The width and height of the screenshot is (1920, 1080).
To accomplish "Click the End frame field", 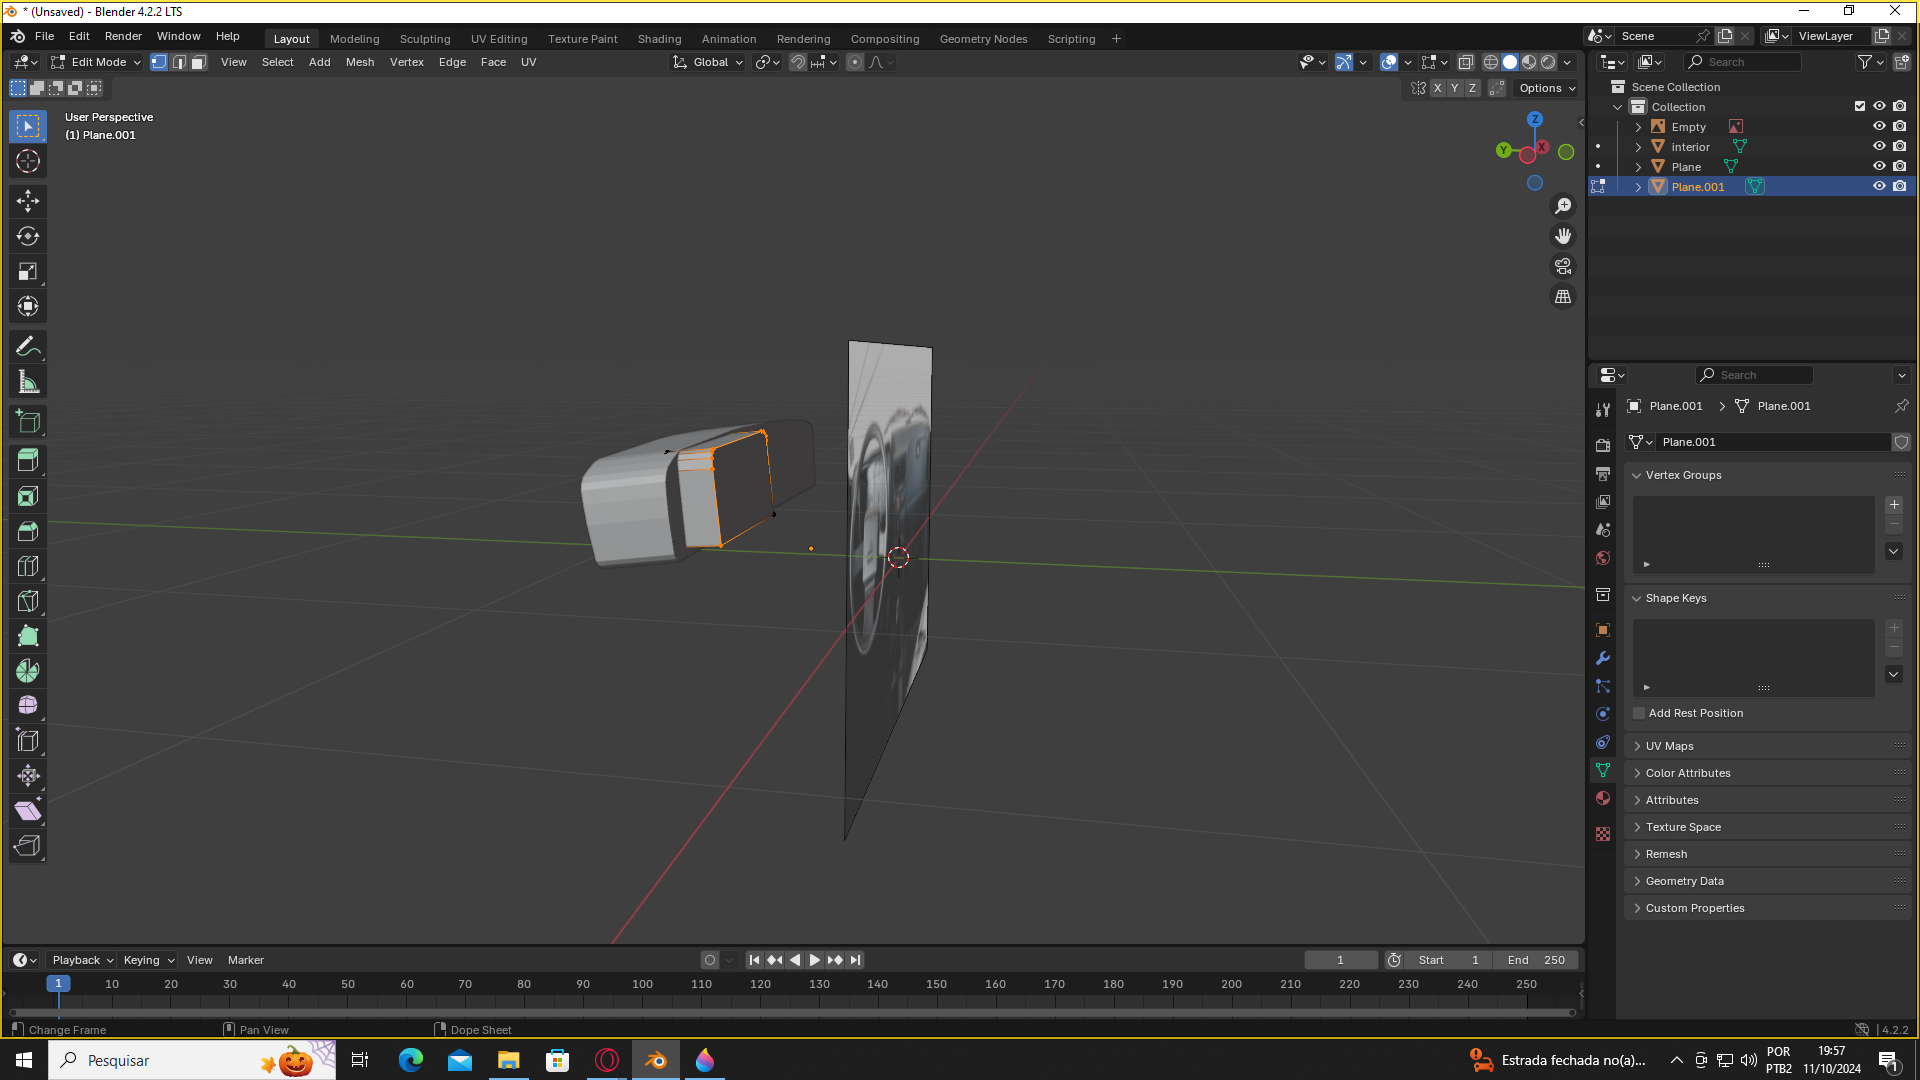I will 1537,960.
